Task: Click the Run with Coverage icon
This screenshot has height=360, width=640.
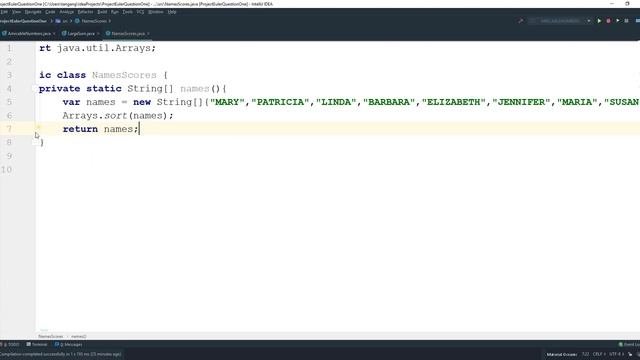Action: pyautogui.click(x=618, y=21)
